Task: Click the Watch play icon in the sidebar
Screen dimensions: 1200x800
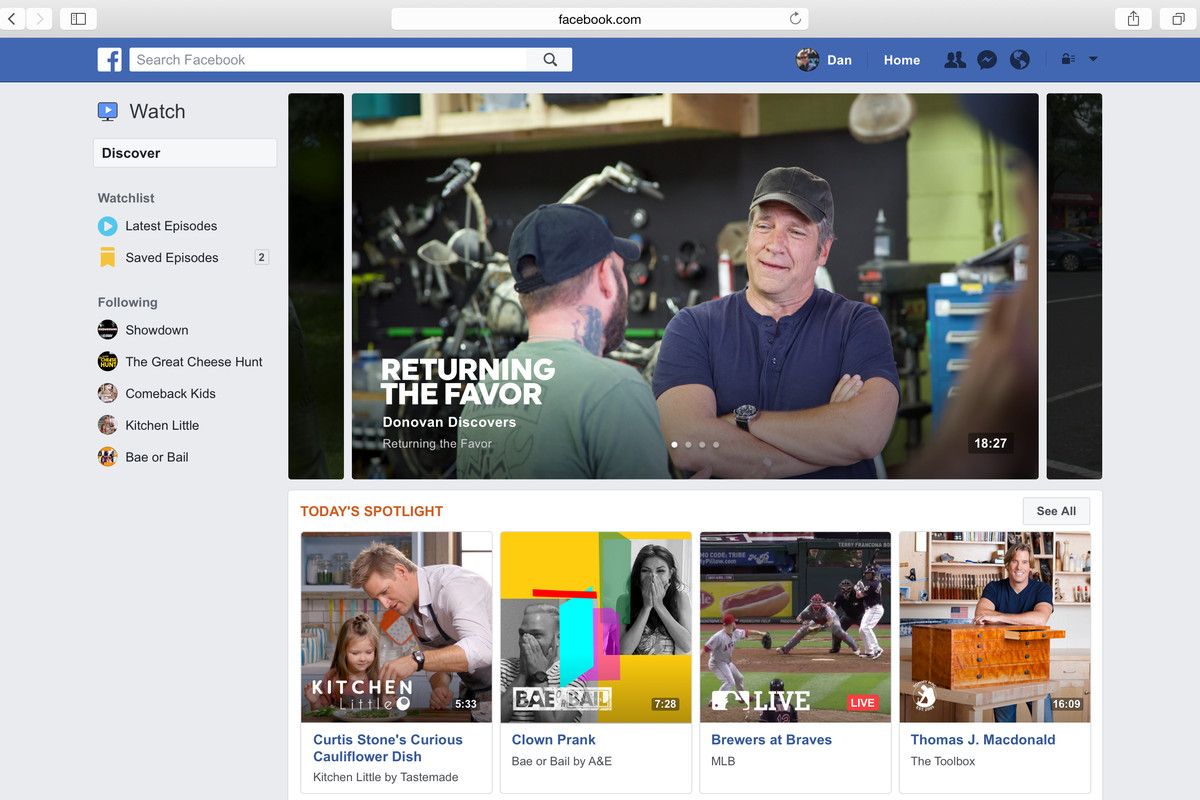Action: click(x=107, y=111)
